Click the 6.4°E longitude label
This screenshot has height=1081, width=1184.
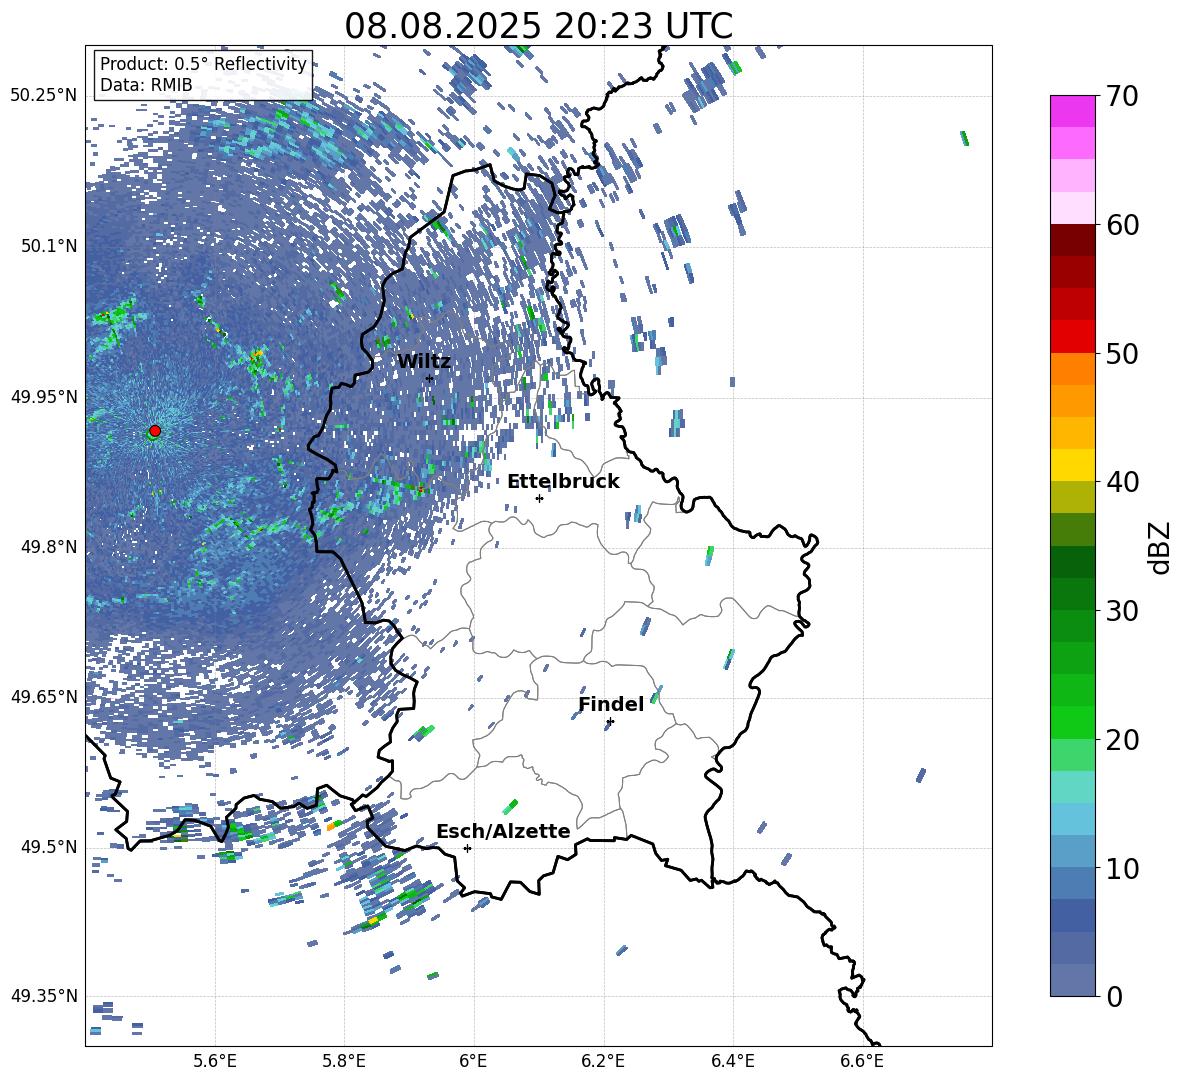click(732, 1061)
